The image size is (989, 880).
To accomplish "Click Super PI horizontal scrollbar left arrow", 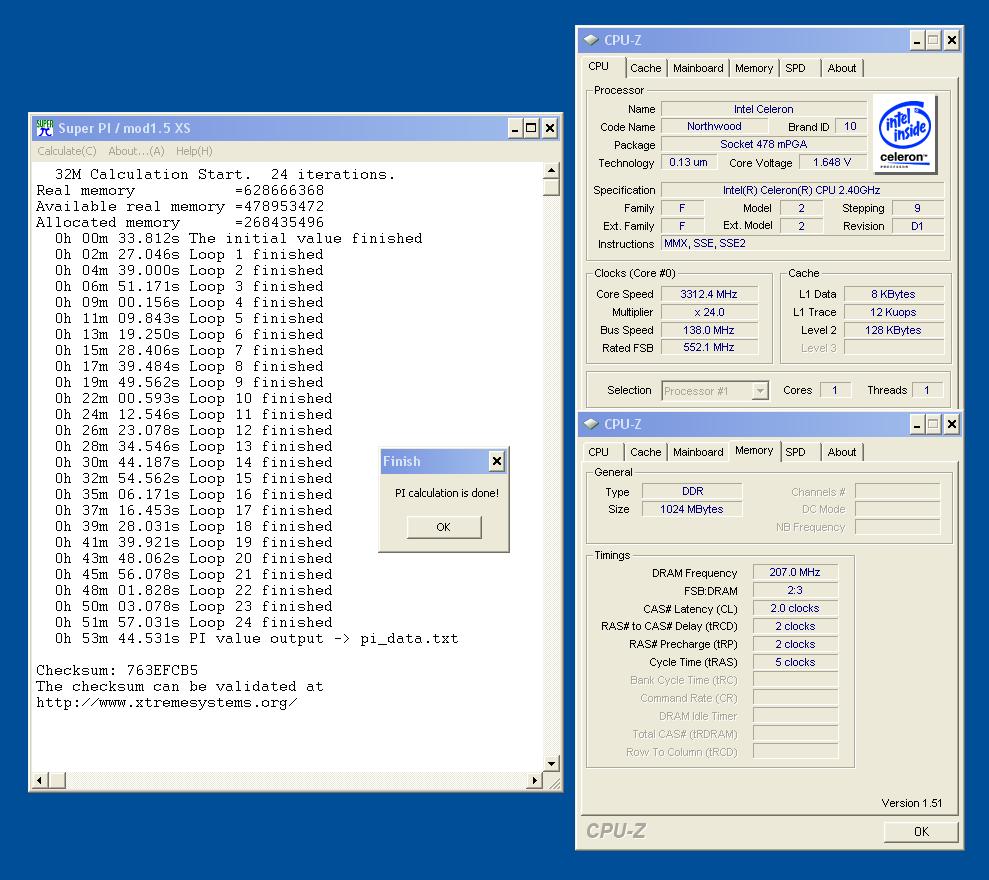I will [39, 780].
